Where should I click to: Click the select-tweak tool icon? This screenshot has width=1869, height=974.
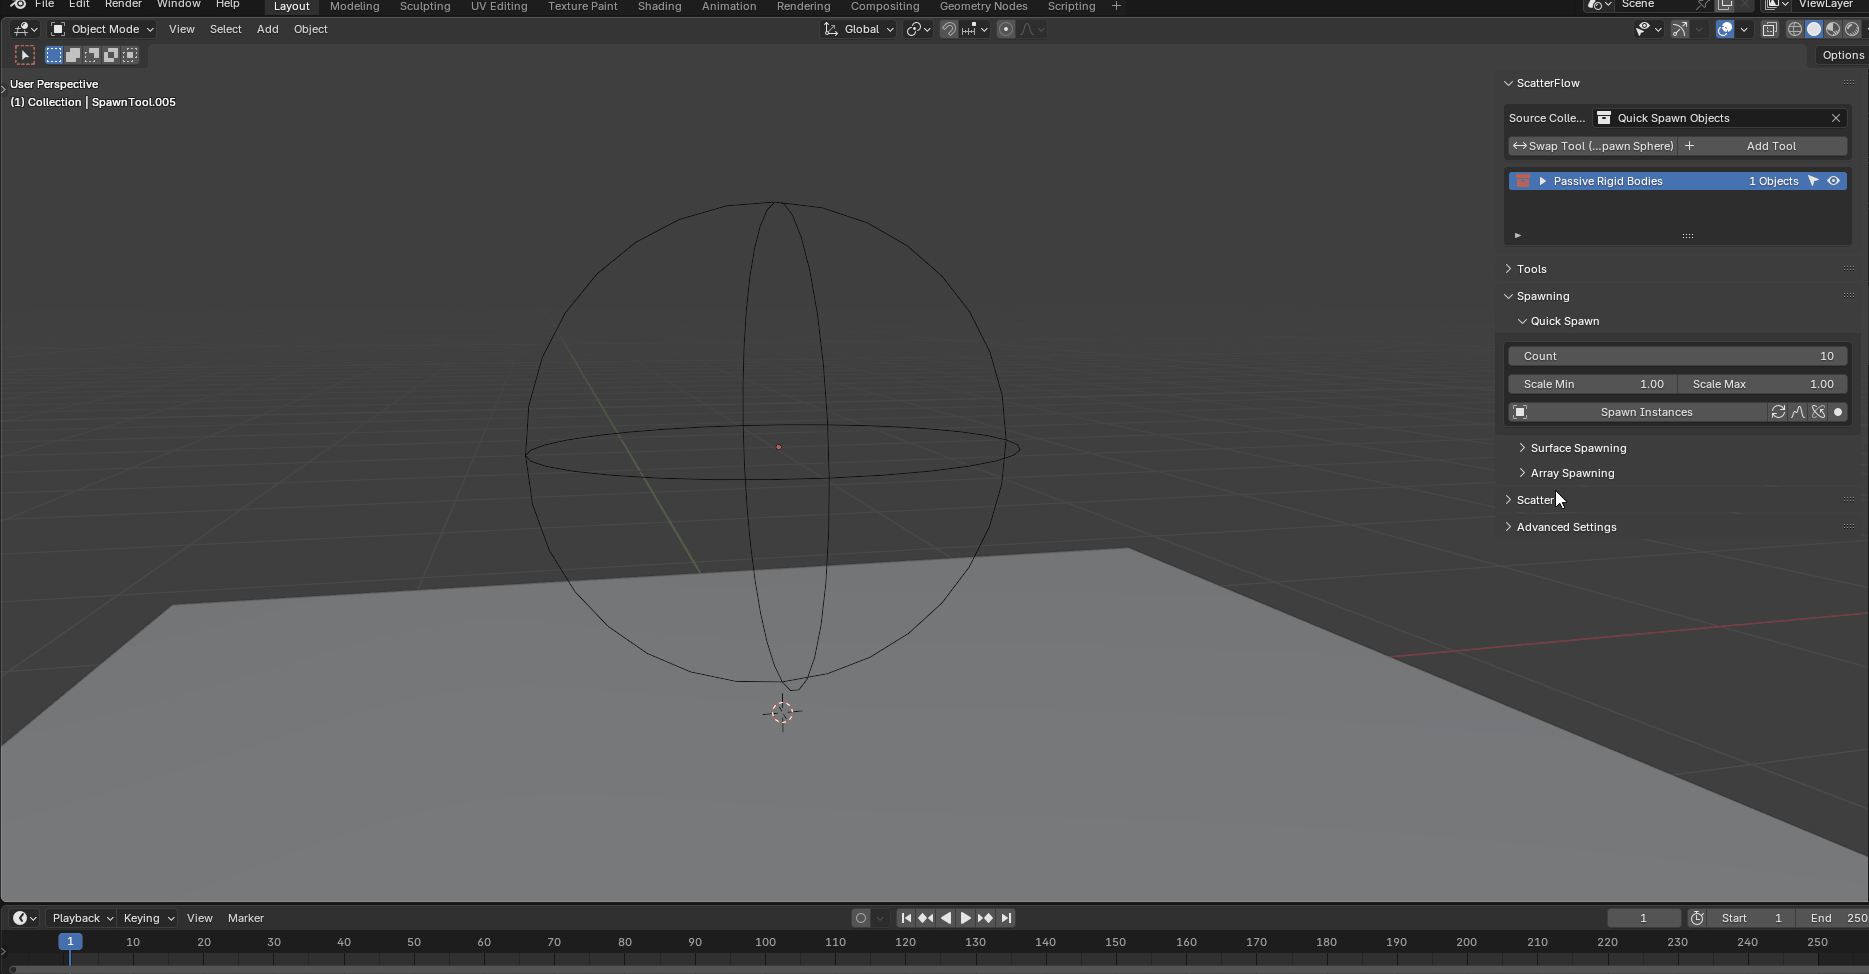[x=25, y=55]
